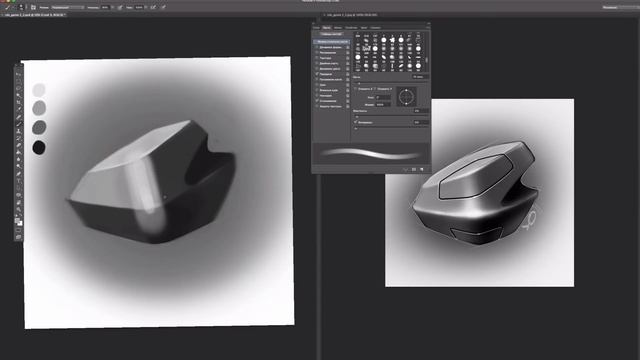Toggle Quick Mask mode in the toolbar
The image size is (640, 360).
[x=18, y=231]
